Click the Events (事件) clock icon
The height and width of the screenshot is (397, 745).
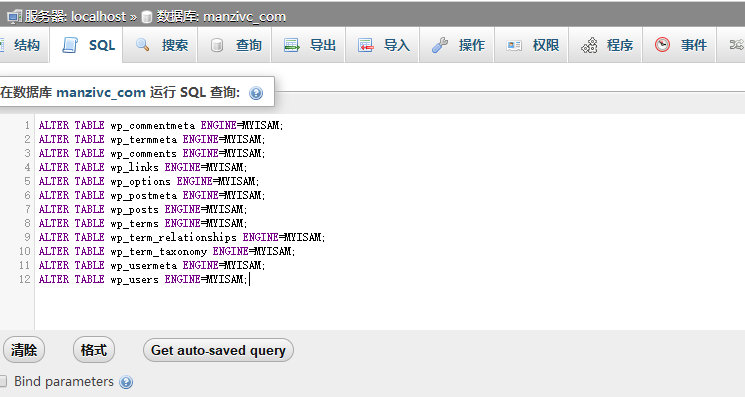pos(662,45)
